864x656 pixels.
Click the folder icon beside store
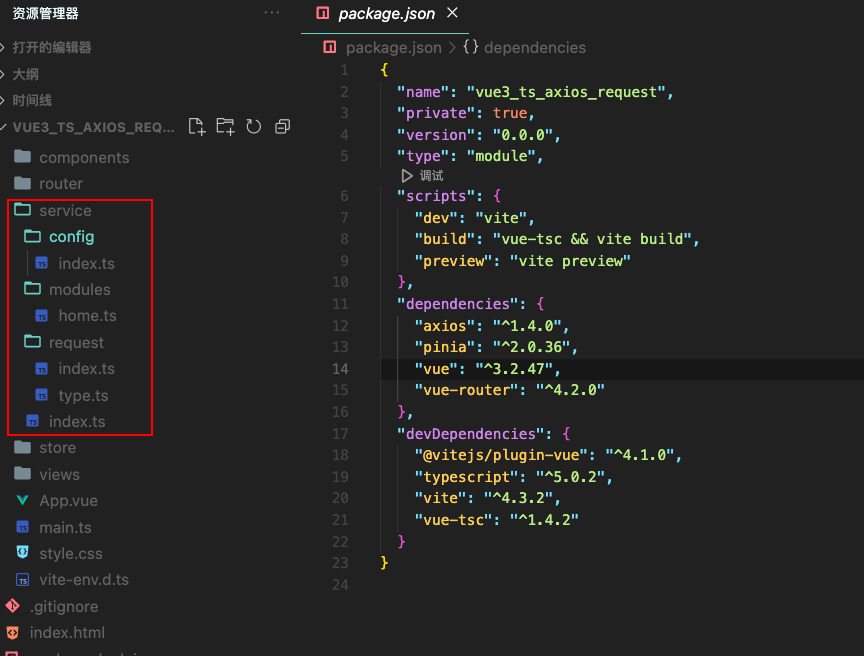coord(23,447)
